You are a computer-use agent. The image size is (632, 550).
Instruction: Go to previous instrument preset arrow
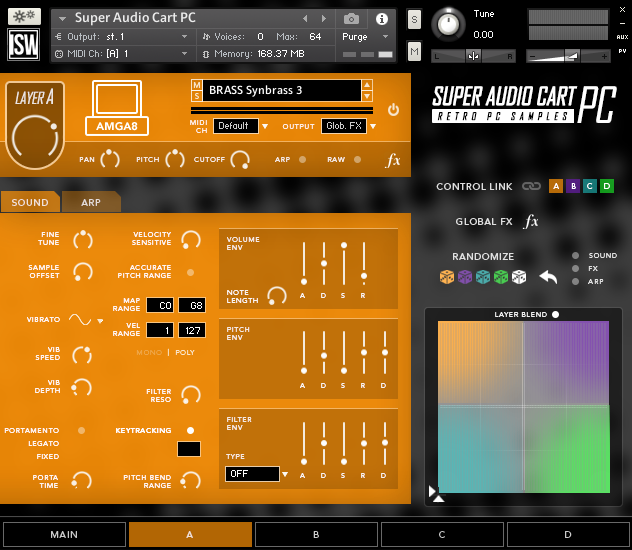pyautogui.click(x=305, y=19)
